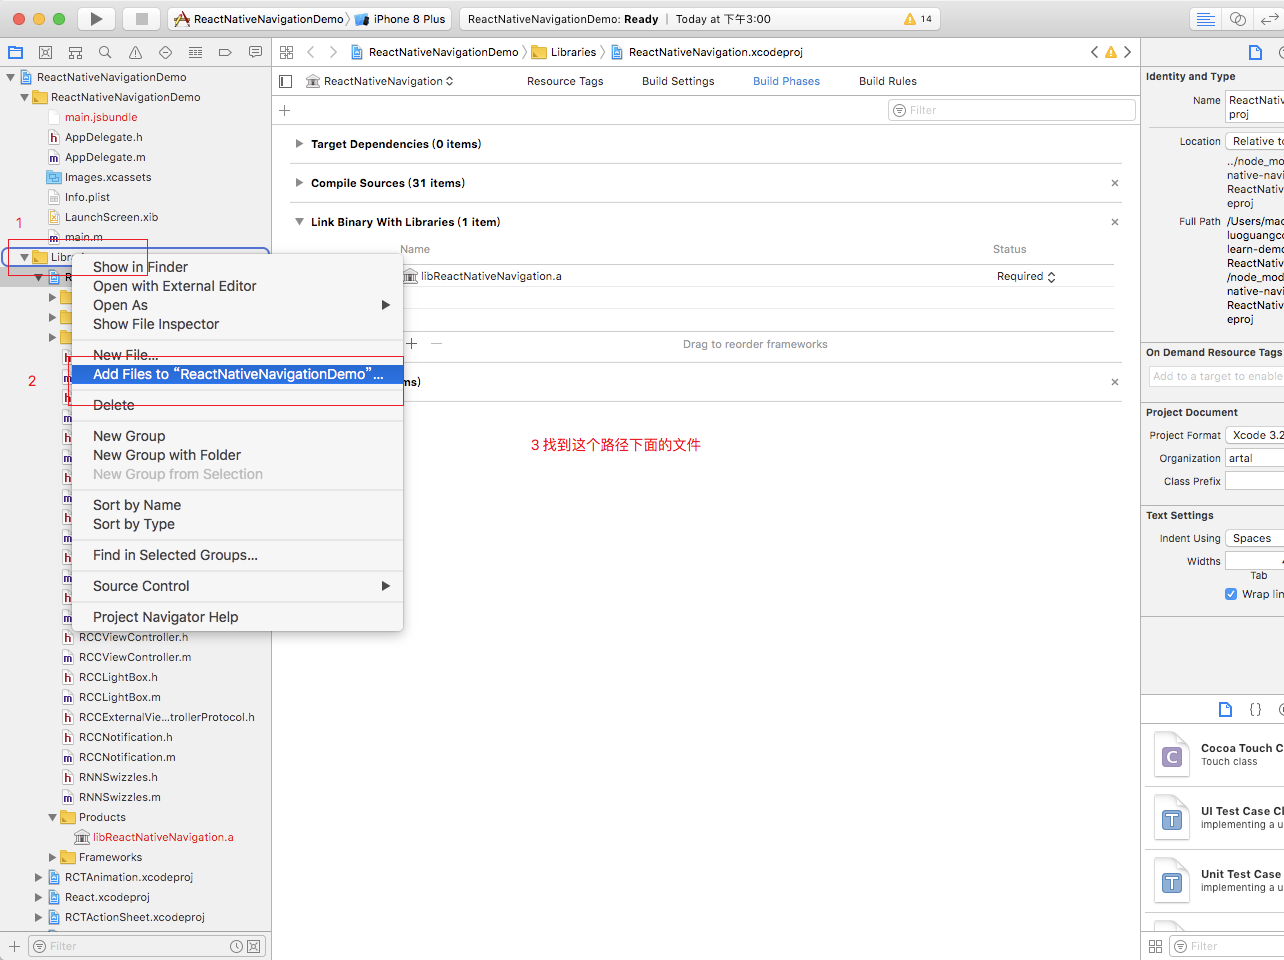Show the File Template library
The width and height of the screenshot is (1284, 960).
point(1225,709)
